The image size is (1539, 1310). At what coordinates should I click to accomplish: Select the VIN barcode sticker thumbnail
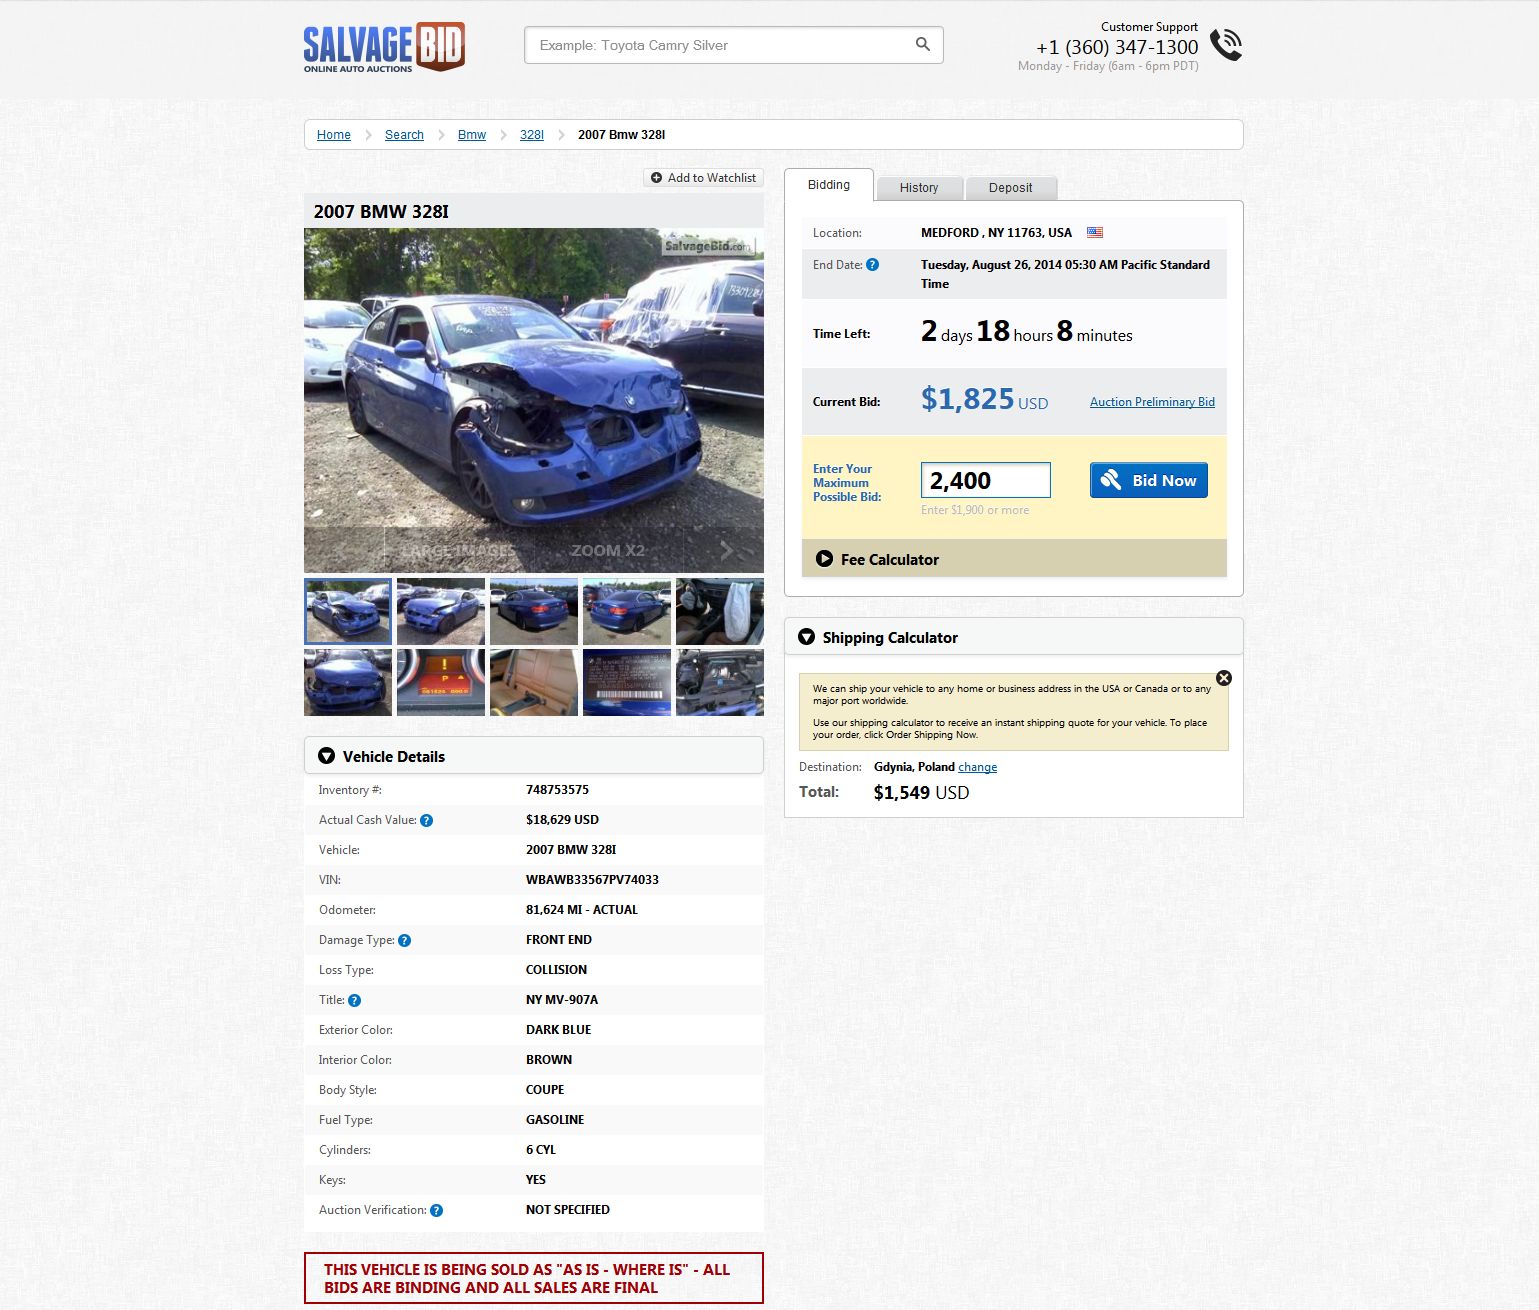pyautogui.click(x=627, y=682)
